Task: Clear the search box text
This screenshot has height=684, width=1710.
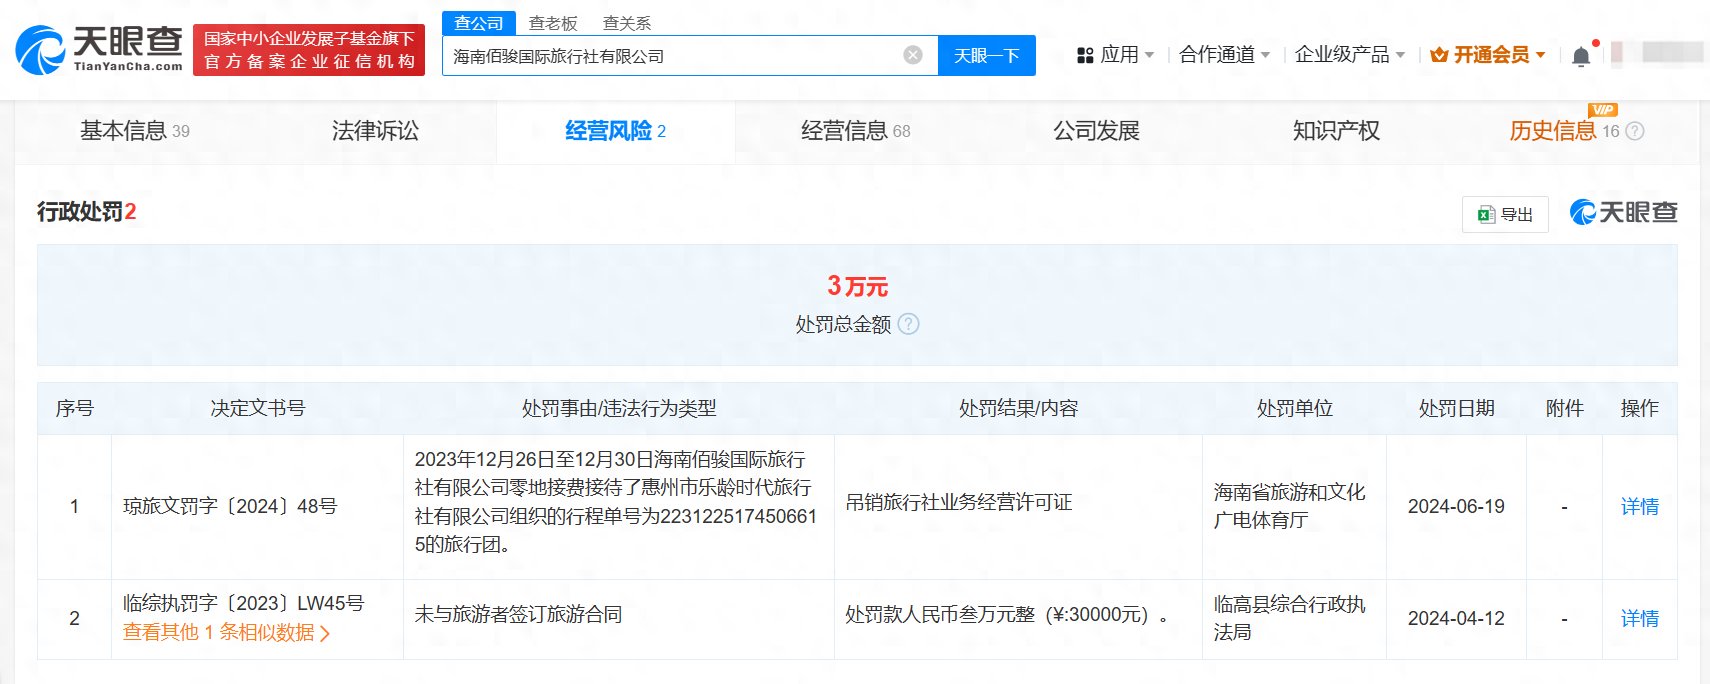Action: pos(913,55)
